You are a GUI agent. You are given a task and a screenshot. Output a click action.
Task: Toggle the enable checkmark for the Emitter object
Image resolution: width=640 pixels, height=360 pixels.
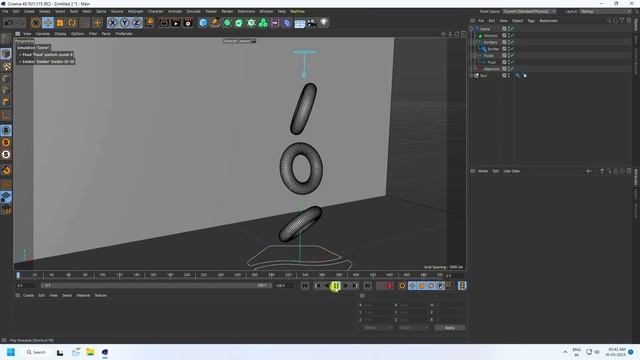(x=512, y=49)
